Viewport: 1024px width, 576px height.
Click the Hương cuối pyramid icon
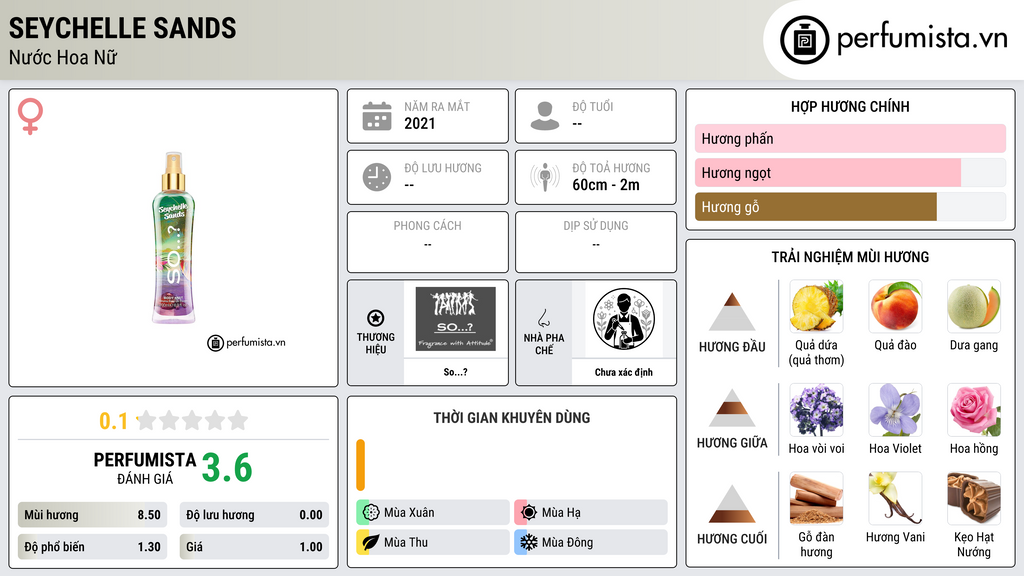coord(732,504)
